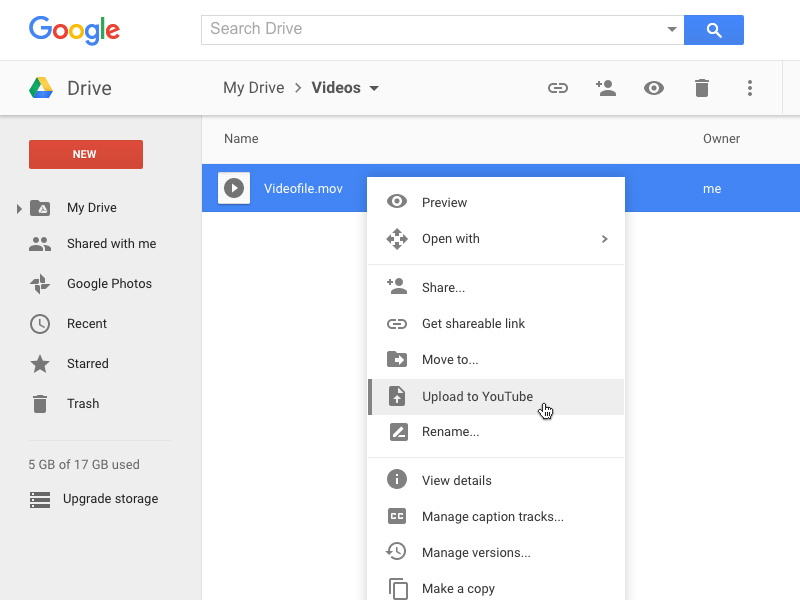Screen dimensions: 800x600
Task: Open the Videos folder dropdown arrow
Action: 374,88
